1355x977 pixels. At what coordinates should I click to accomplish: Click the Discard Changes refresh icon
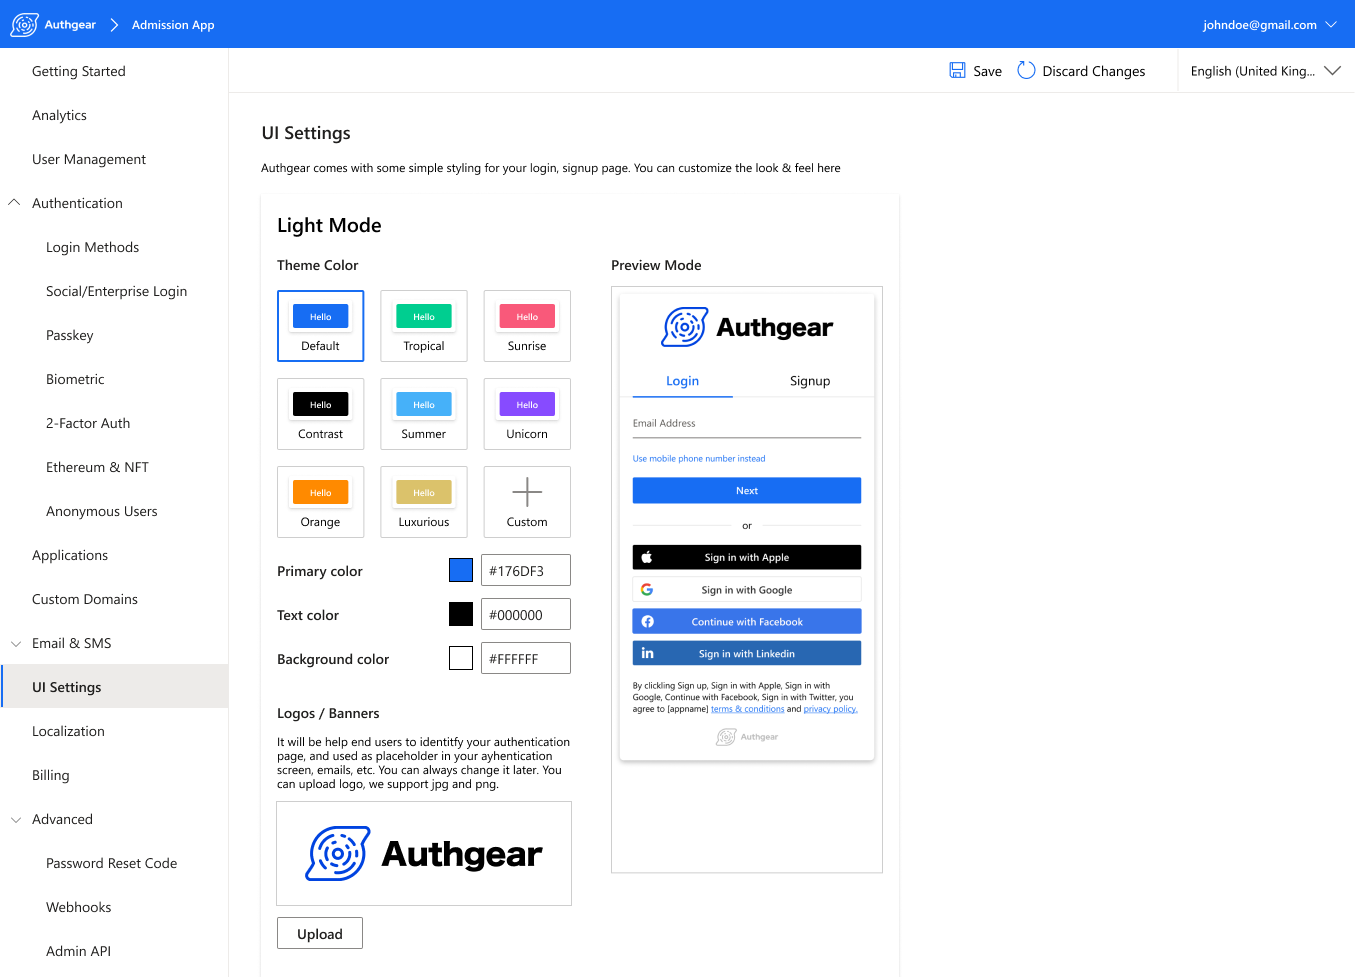tap(1026, 70)
